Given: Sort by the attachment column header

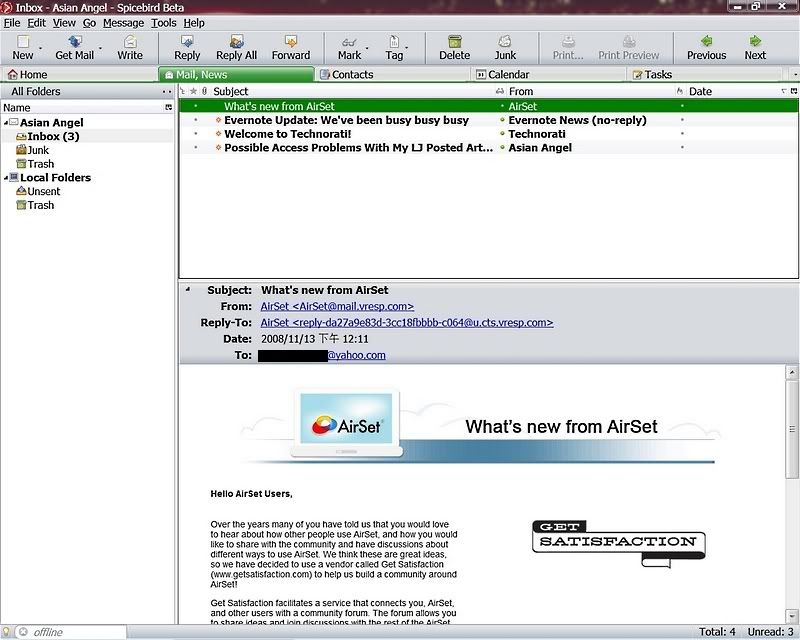Looking at the screenshot, I should (205, 91).
